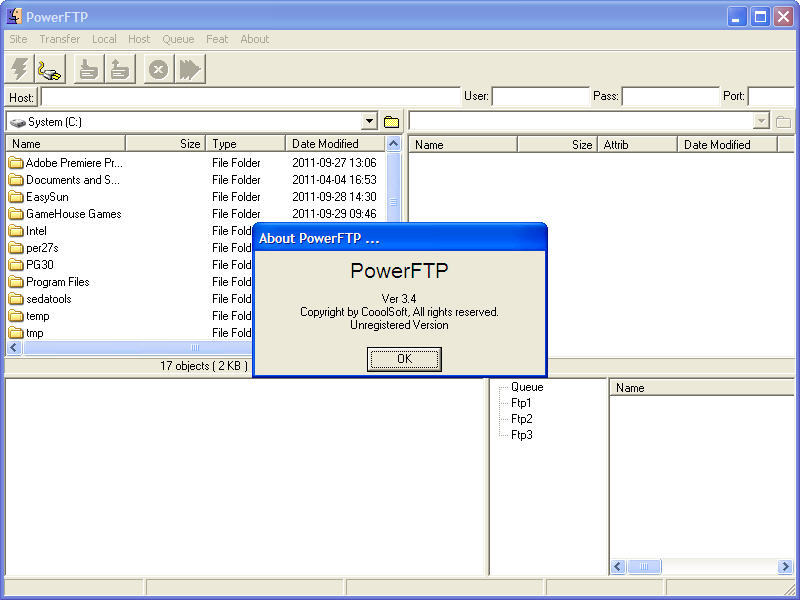Click the GameHouse Games folder icon

(16, 214)
